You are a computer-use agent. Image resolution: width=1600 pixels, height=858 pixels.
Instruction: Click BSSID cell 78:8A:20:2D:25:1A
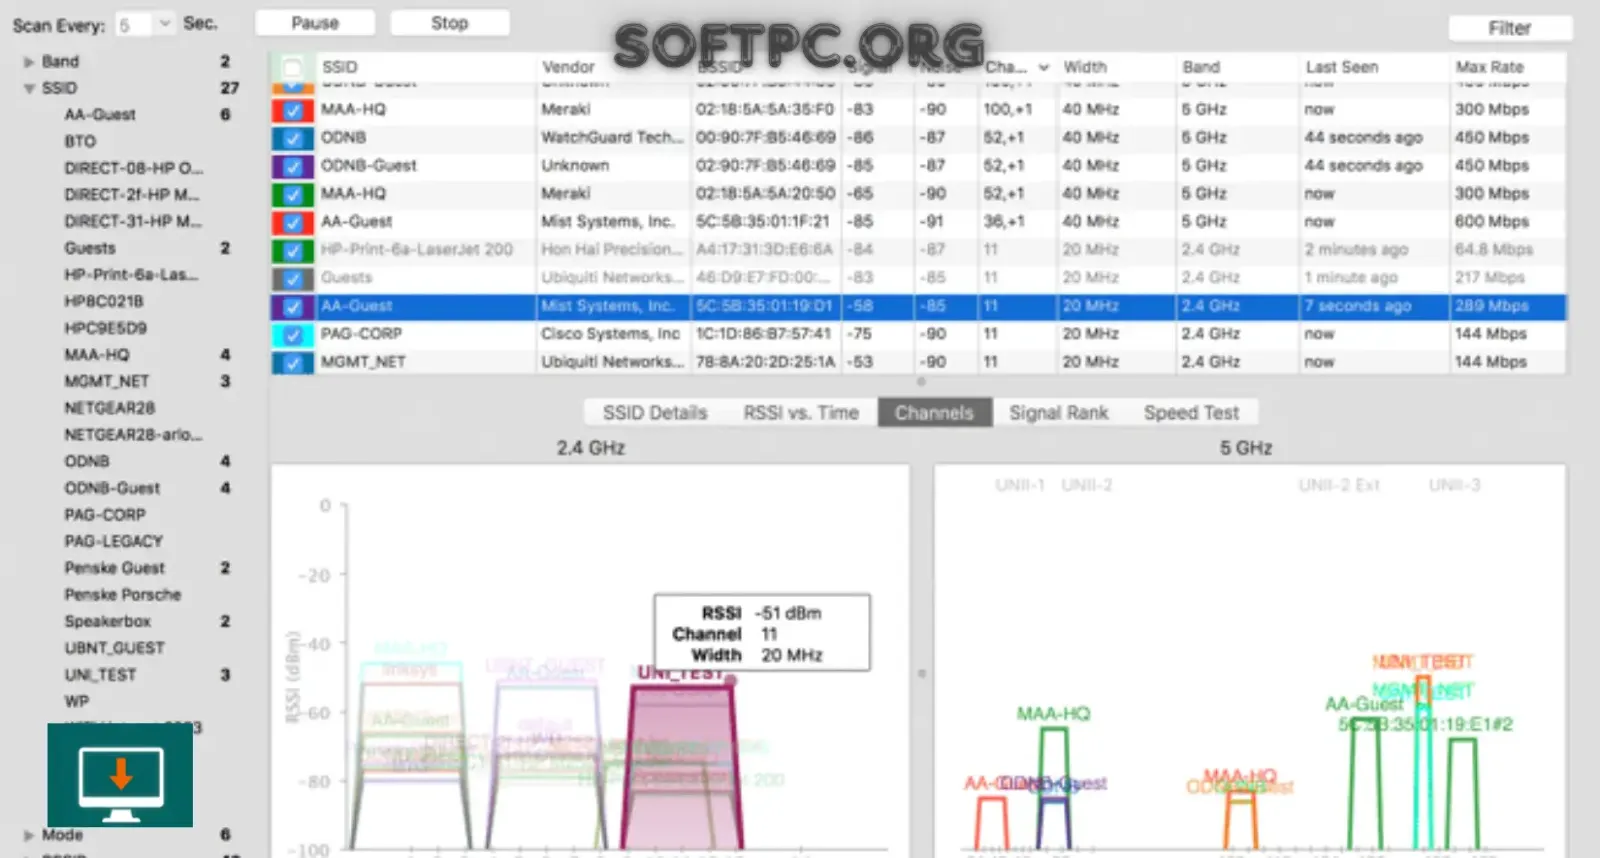click(x=765, y=362)
